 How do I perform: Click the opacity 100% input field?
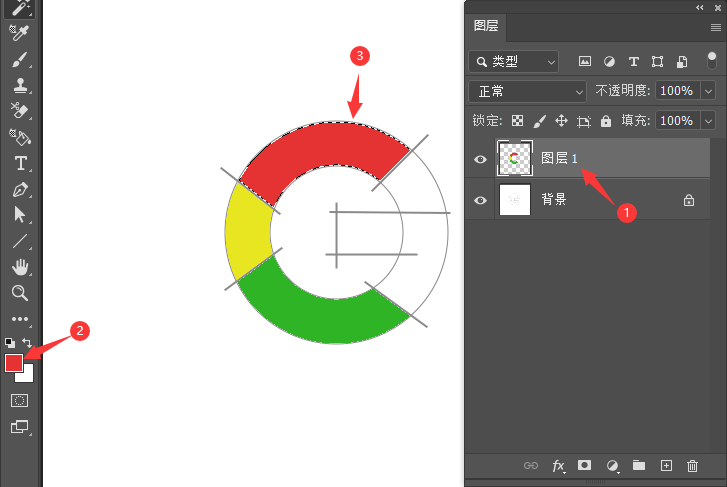click(x=677, y=90)
